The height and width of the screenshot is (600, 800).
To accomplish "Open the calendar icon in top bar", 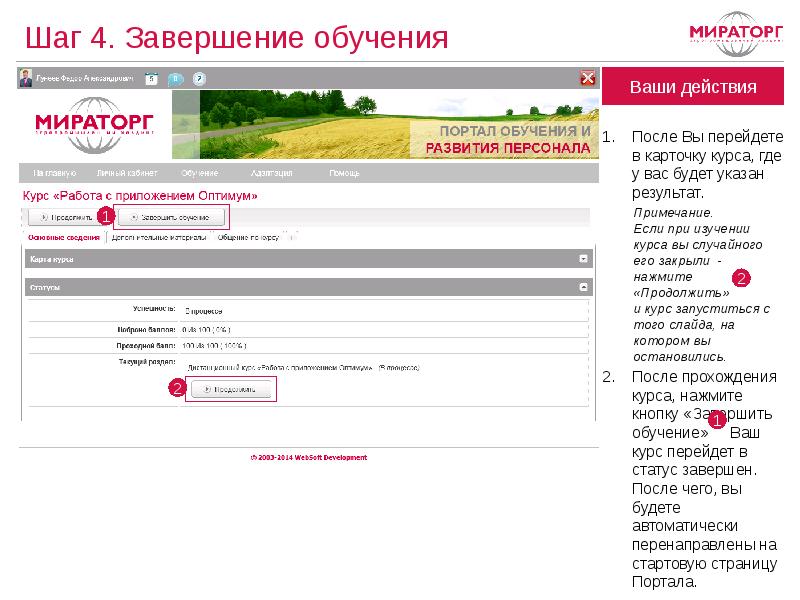I will (151, 78).
